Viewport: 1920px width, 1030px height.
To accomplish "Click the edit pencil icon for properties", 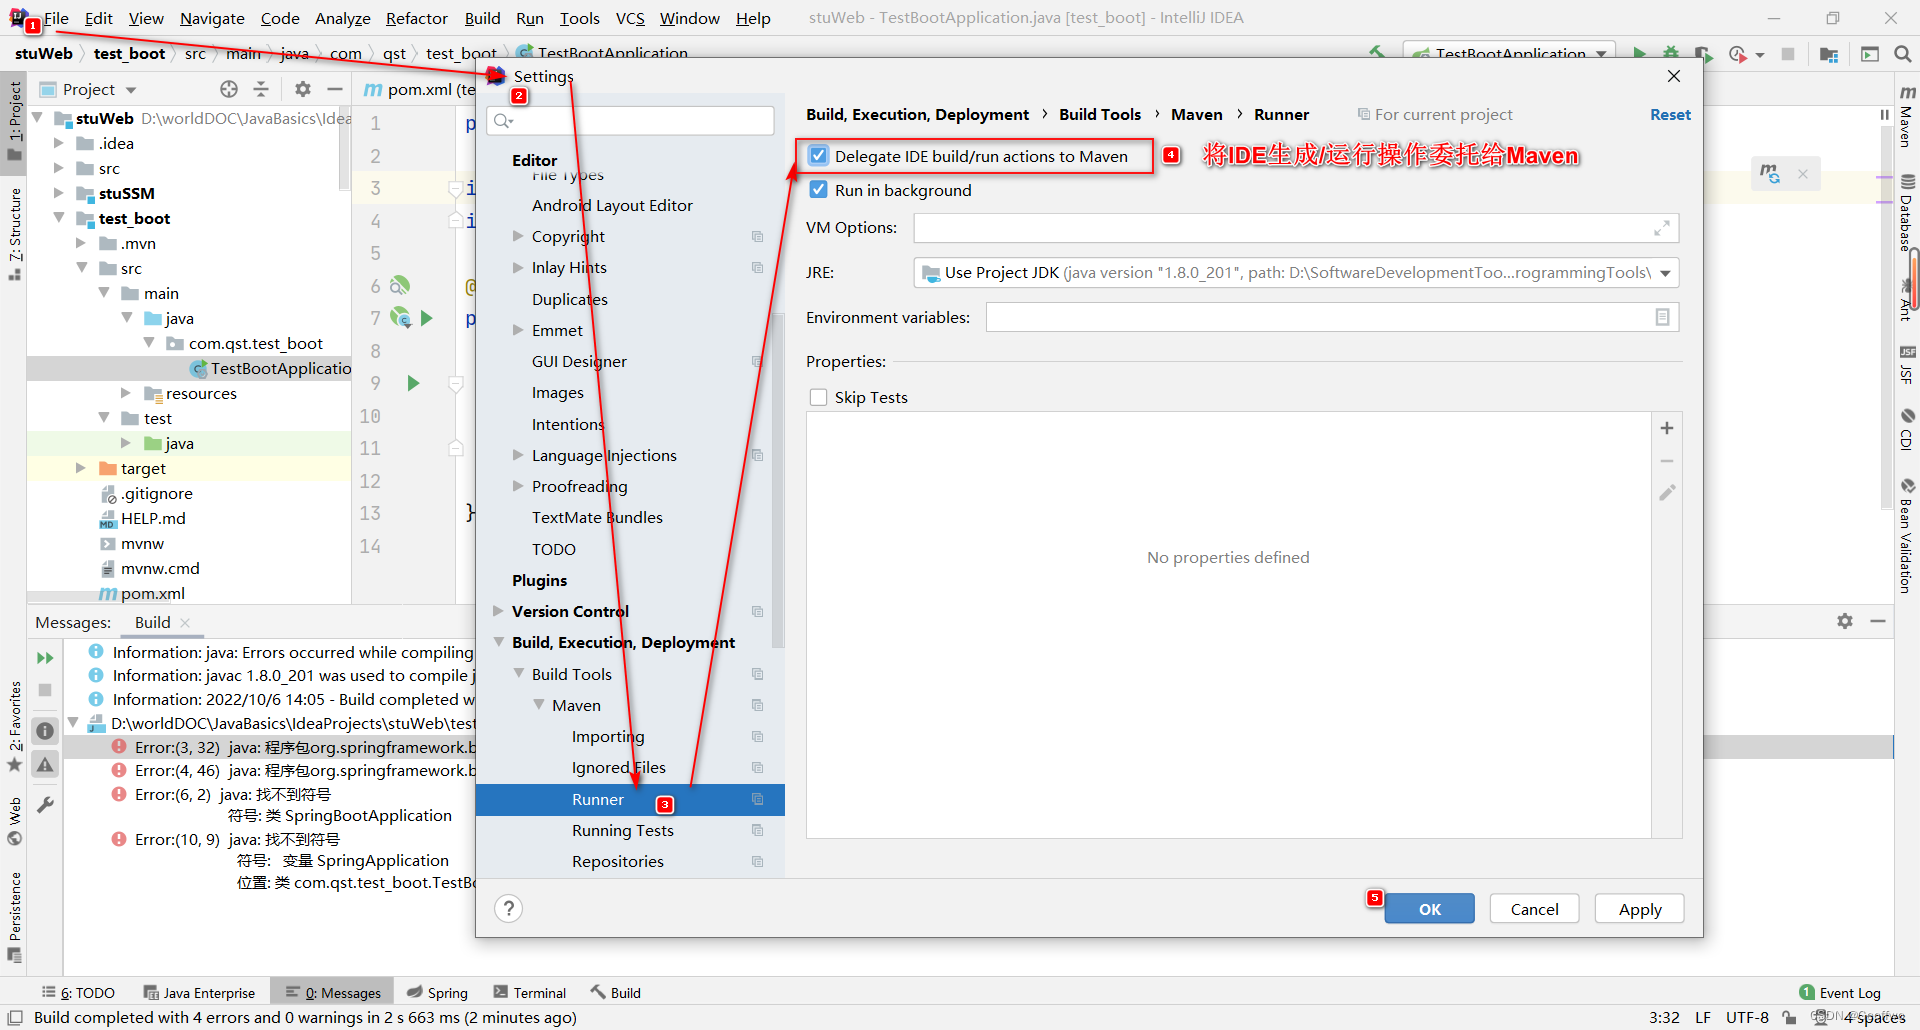I will 1667,492.
